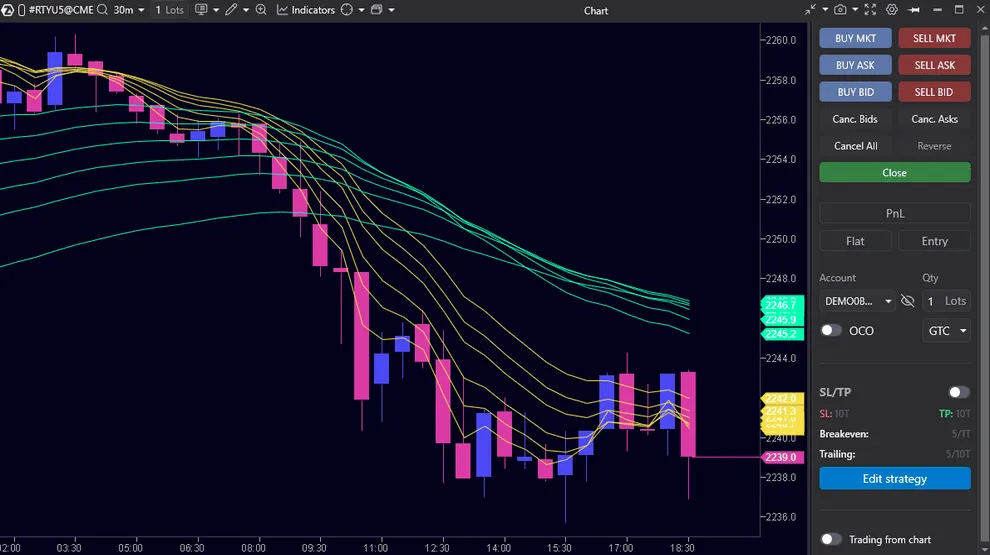Click the zoom-in magnifier icon
990x555 pixels.
click(261, 10)
